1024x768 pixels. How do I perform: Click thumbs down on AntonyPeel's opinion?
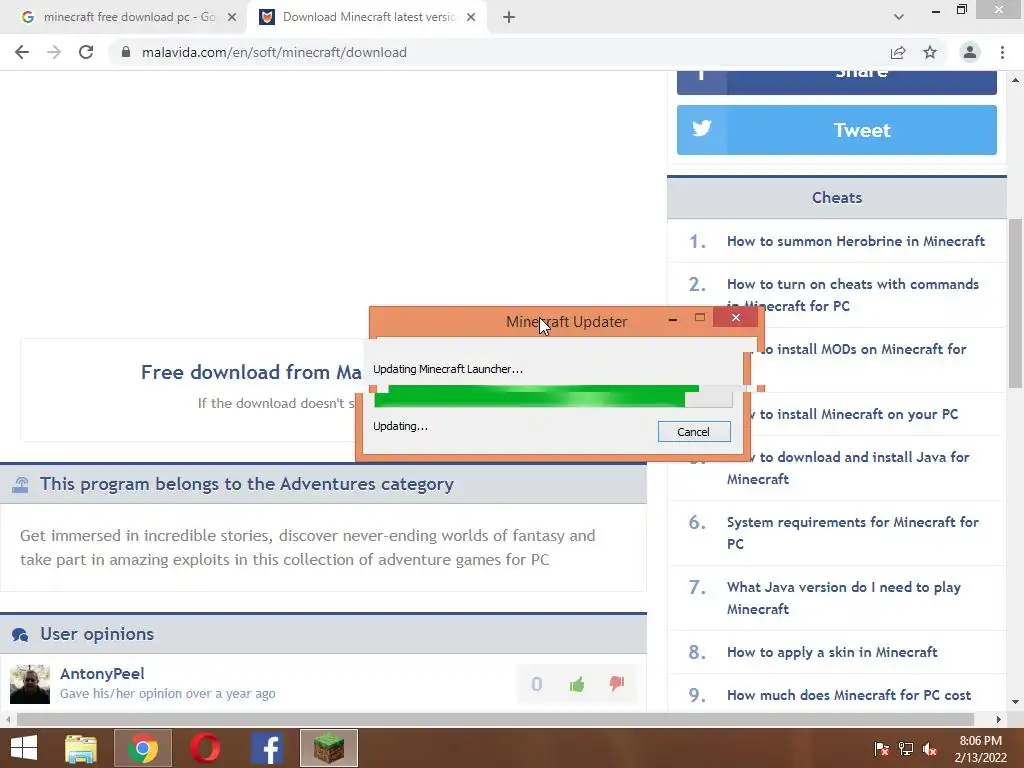click(616, 683)
